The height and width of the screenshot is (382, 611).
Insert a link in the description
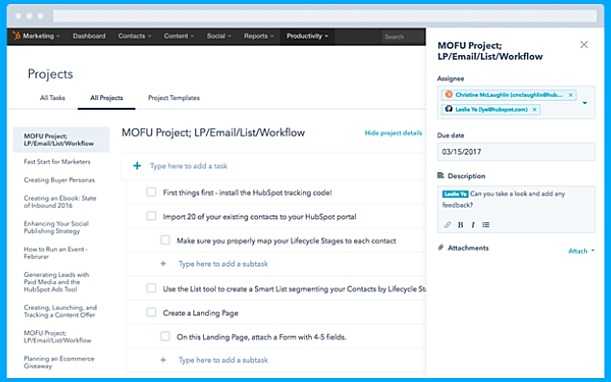click(447, 225)
